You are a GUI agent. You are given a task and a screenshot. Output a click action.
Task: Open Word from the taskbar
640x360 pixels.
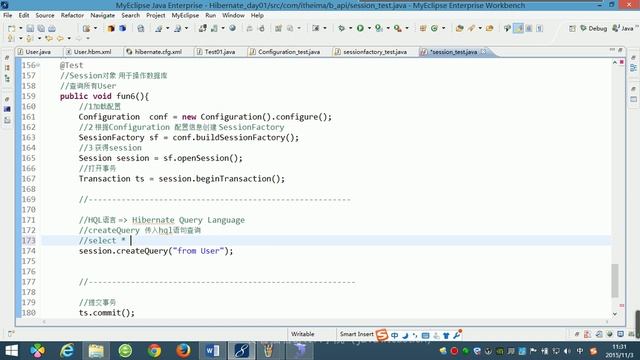[x=212, y=351]
